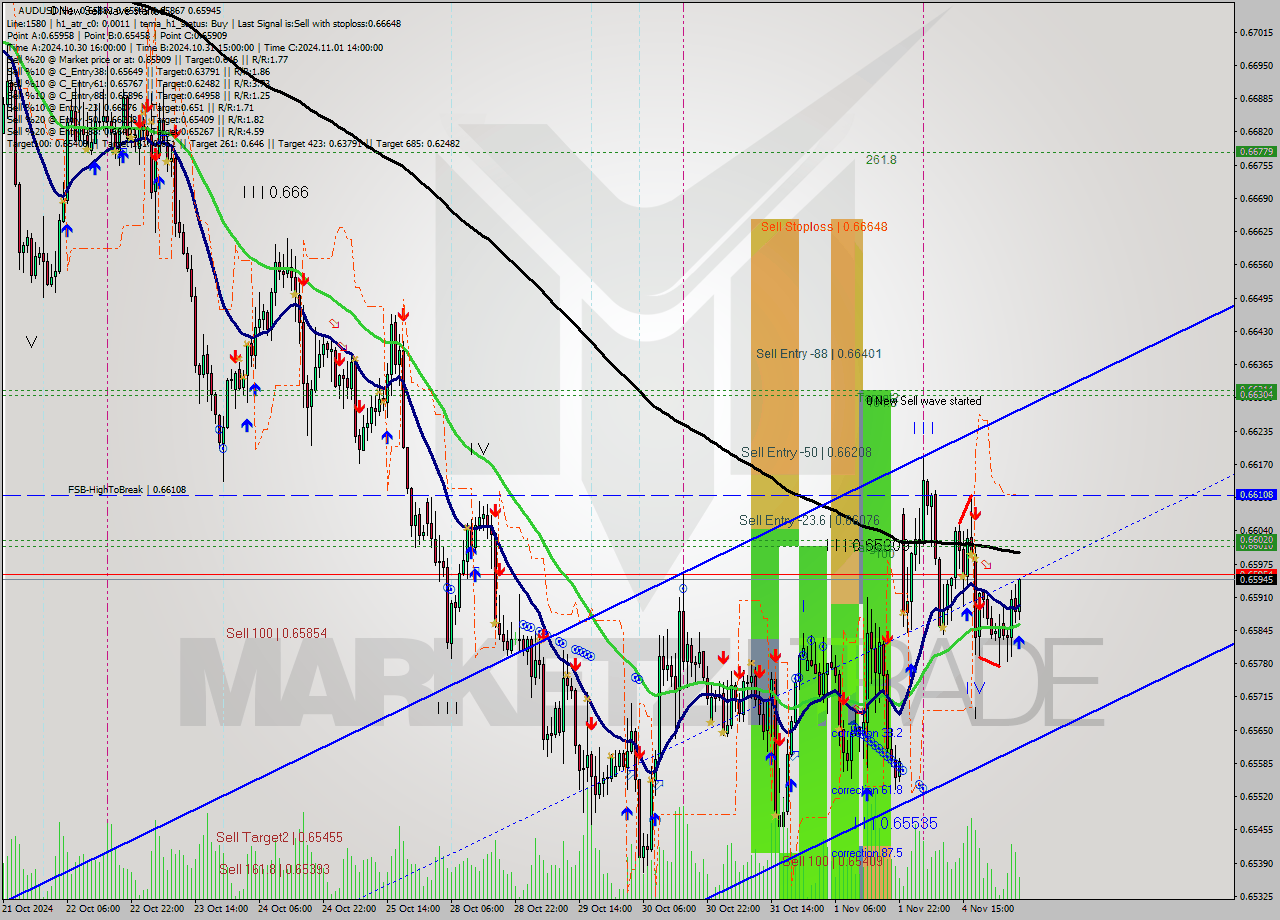Click the 'Sell Entry -50 | 0.66208' label
Image resolution: width=1280 pixels, height=920 pixels.
point(806,453)
